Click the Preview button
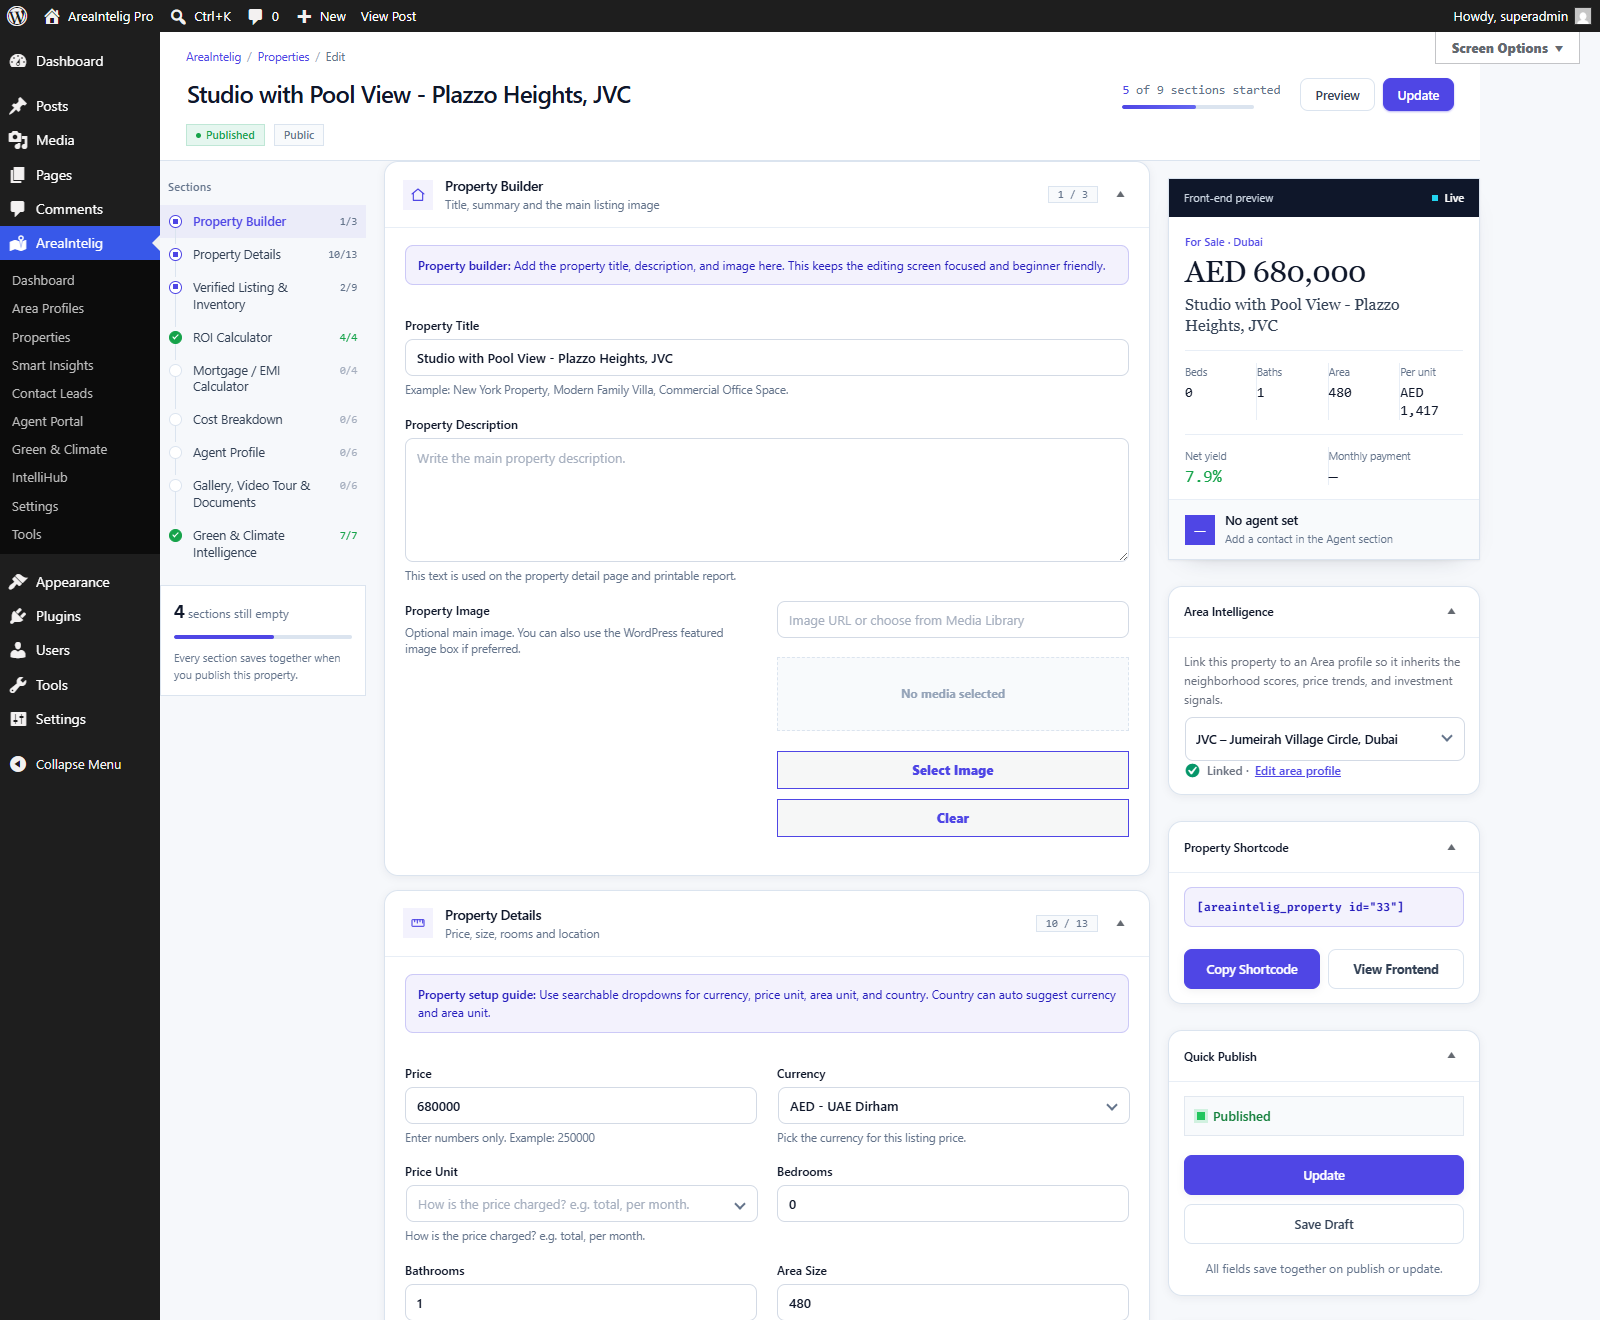The image size is (1600, 1320). tap(1337, 95)
